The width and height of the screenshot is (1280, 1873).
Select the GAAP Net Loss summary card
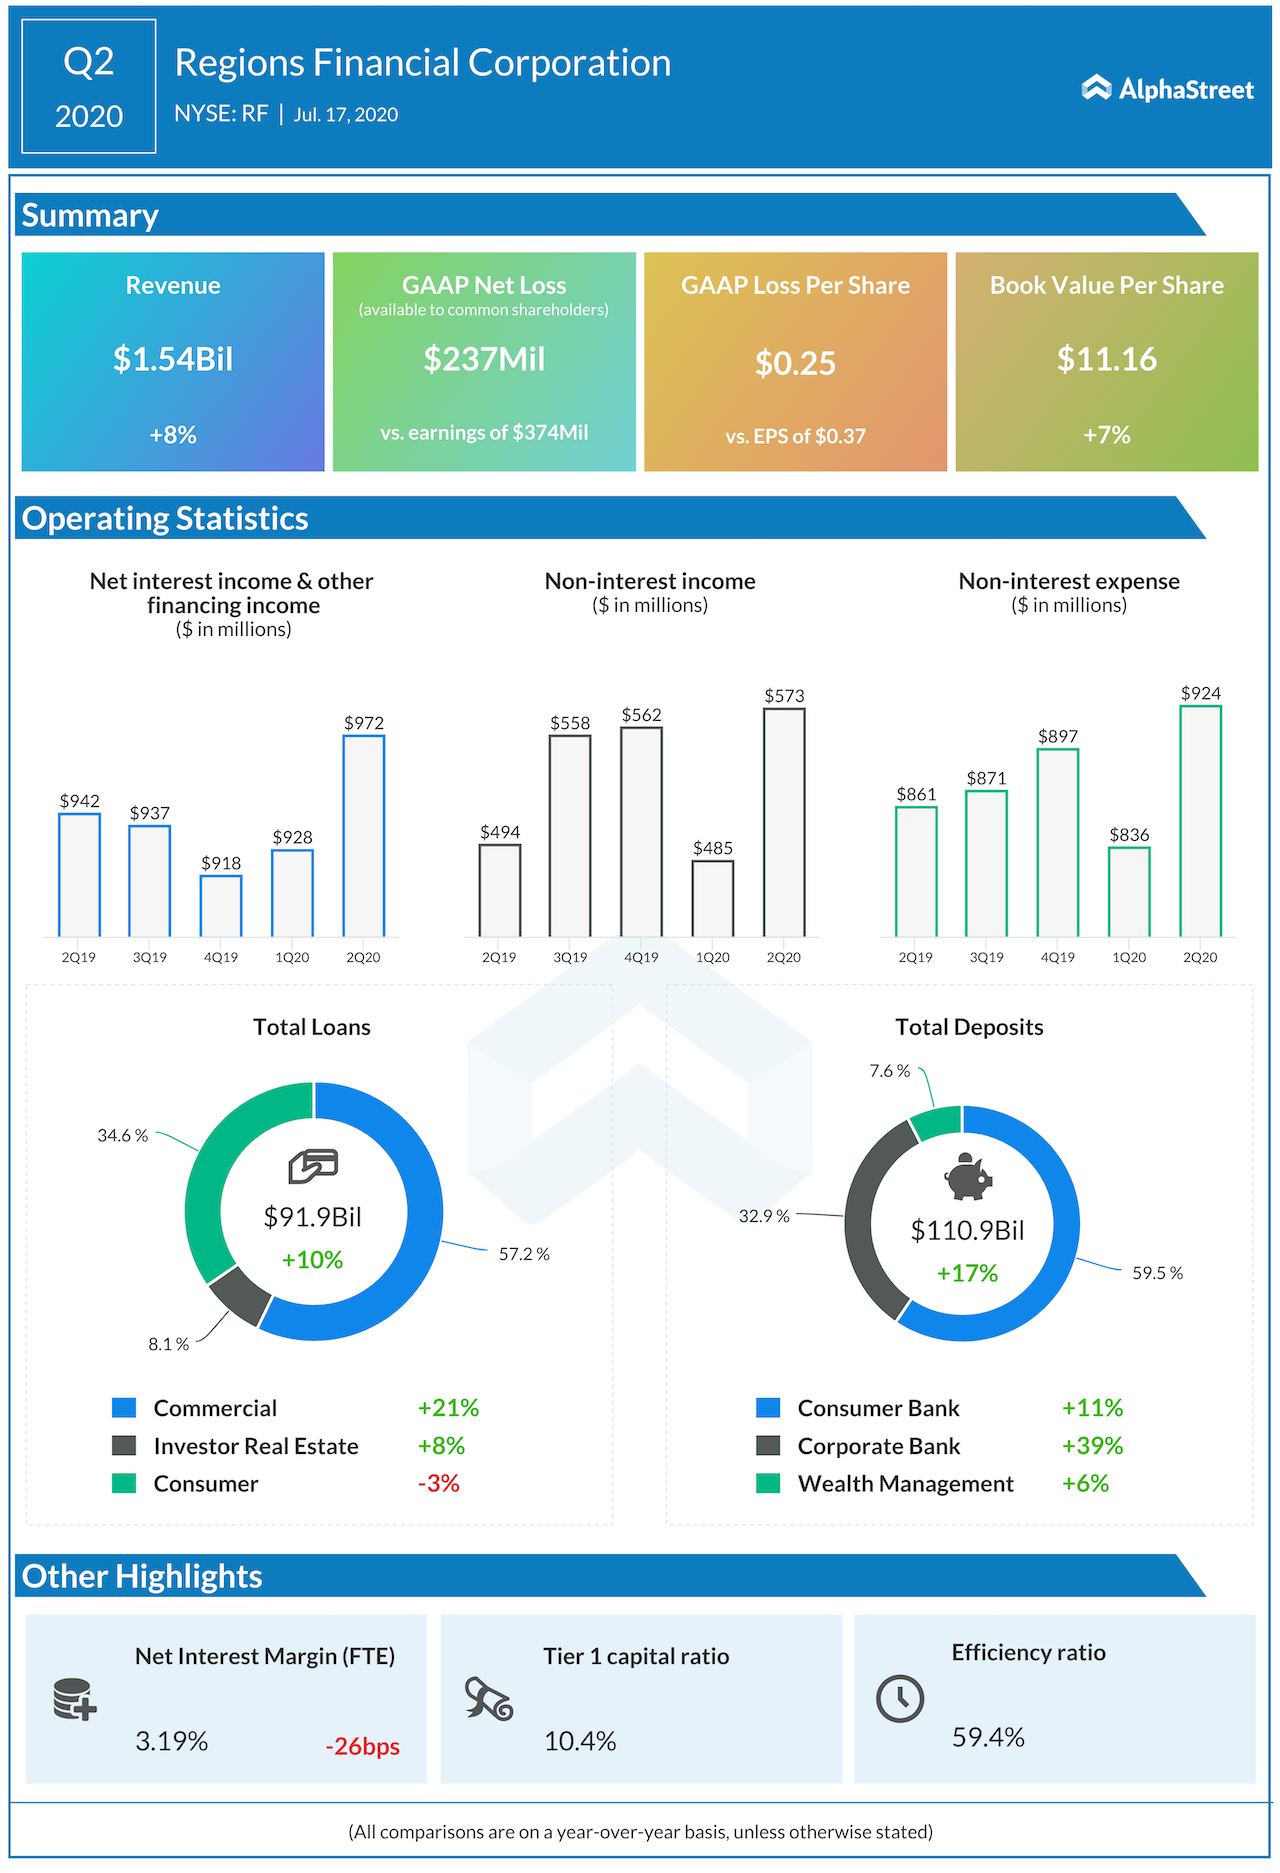[484, 361]
